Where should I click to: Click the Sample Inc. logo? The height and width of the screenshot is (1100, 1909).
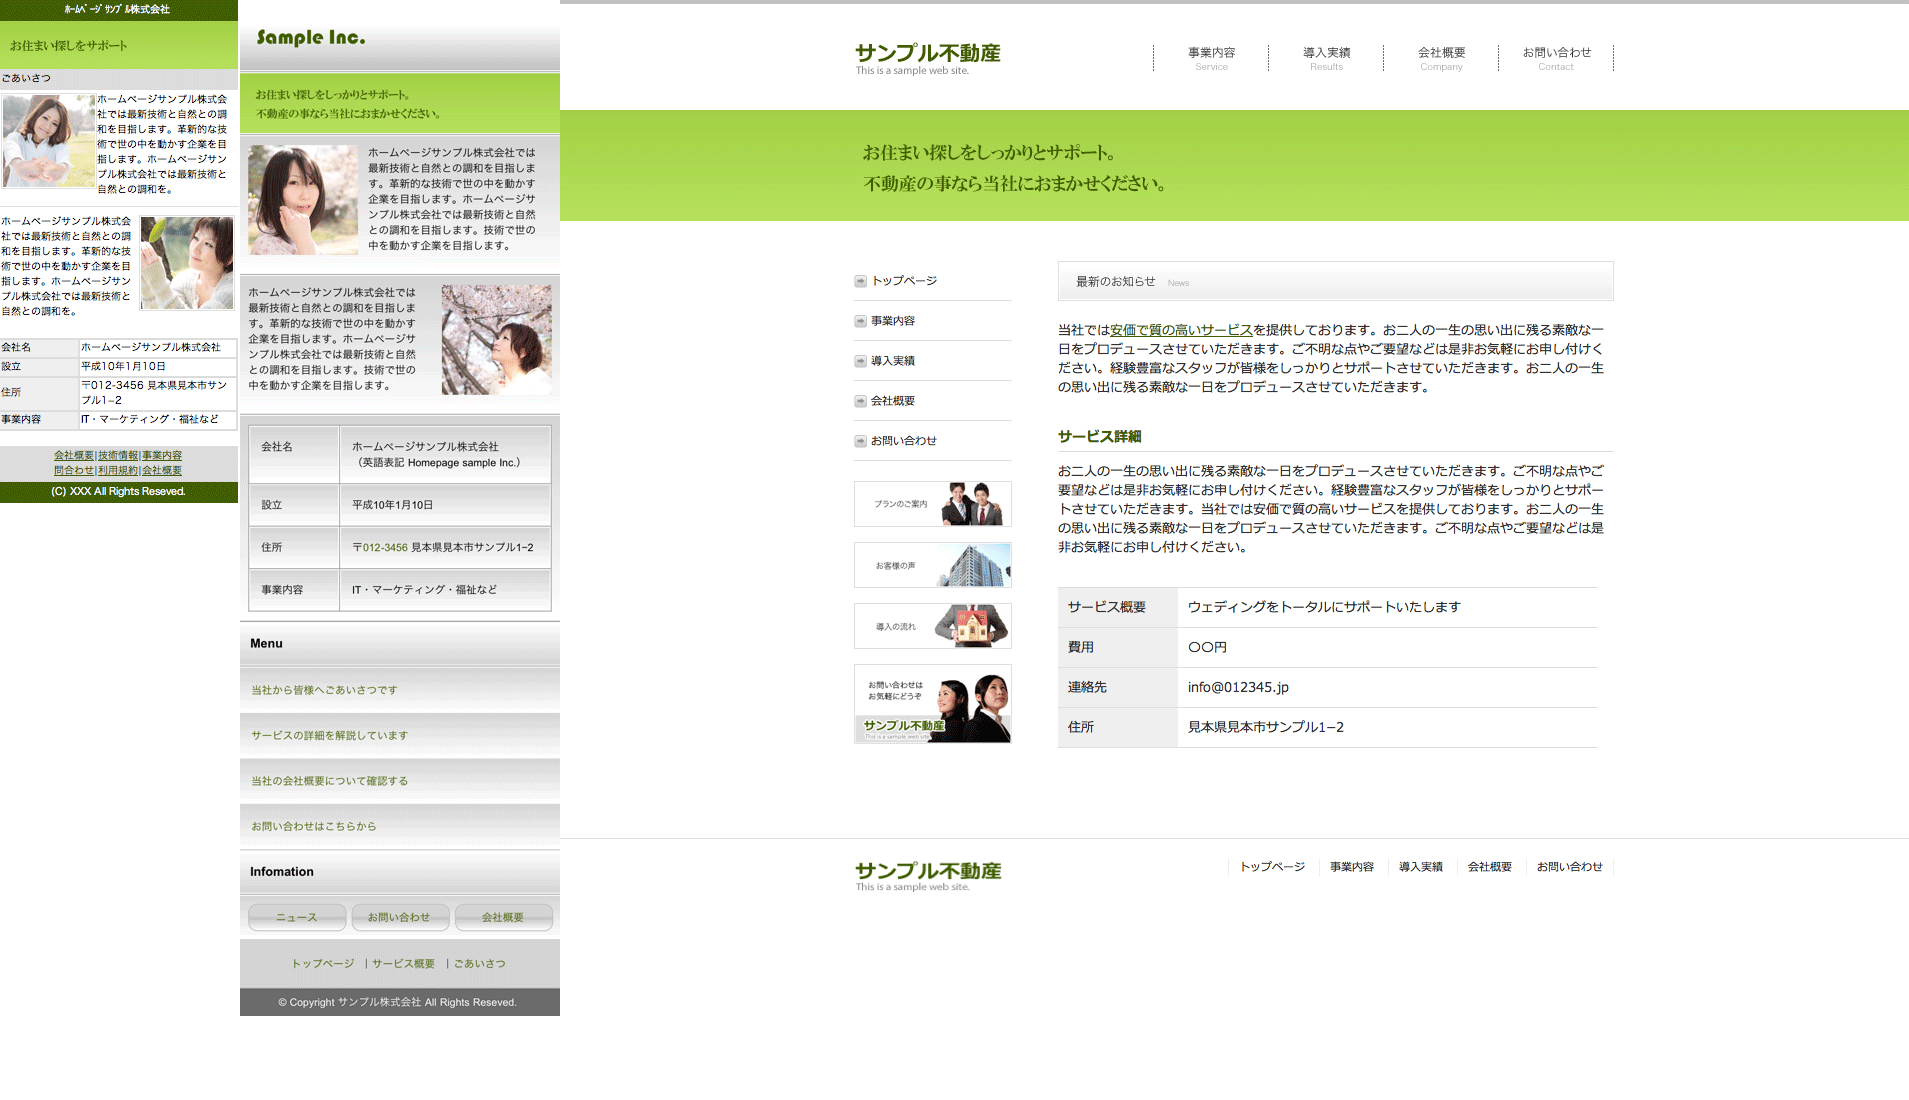(x=311, y=38)
